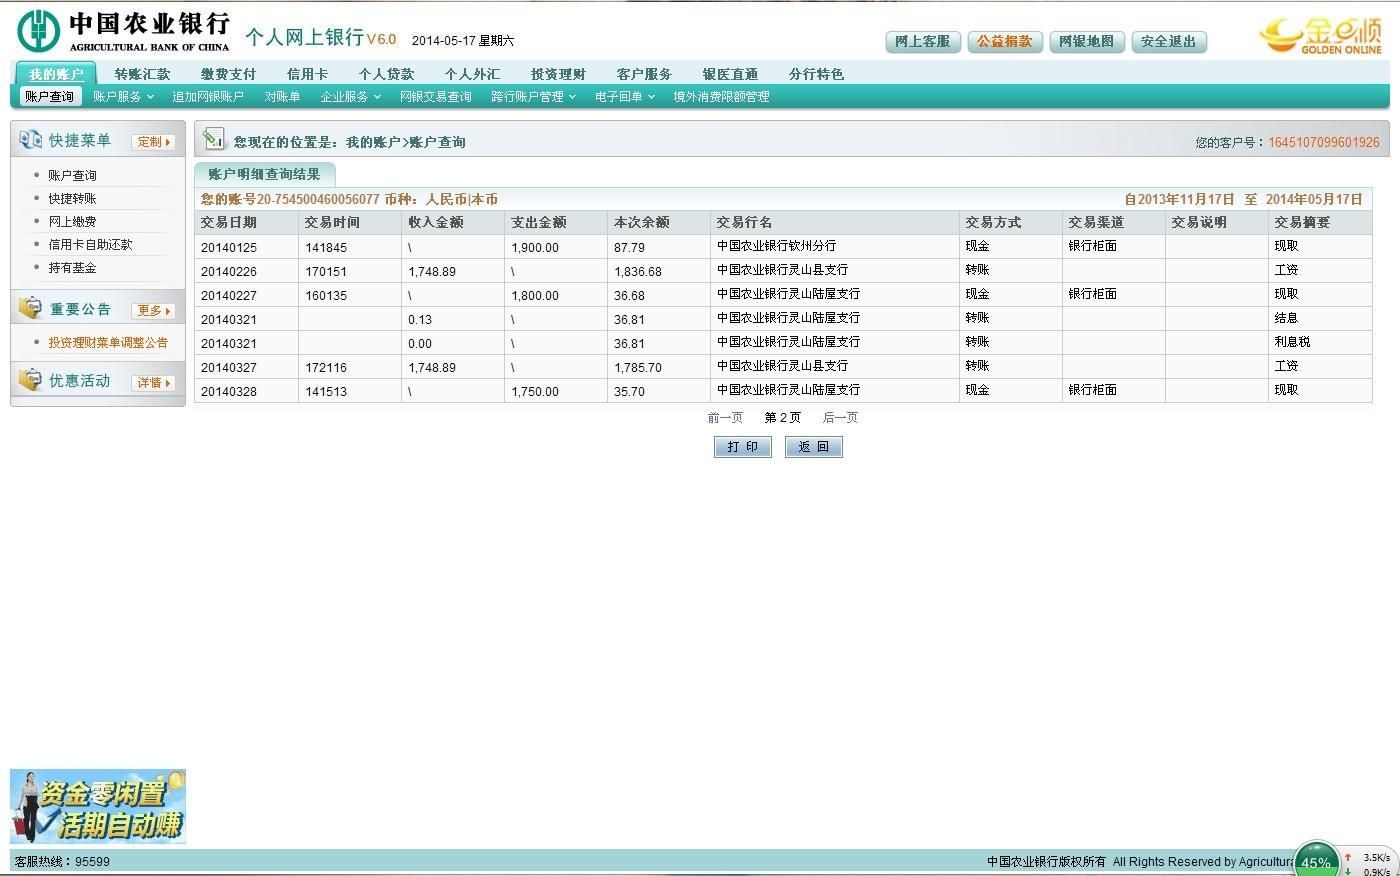Image resolution: width=1400 pixels, height=876 pixels.
Task: Open the 投资理财菜单调整公告 announcement link
Action: point(108,342)
